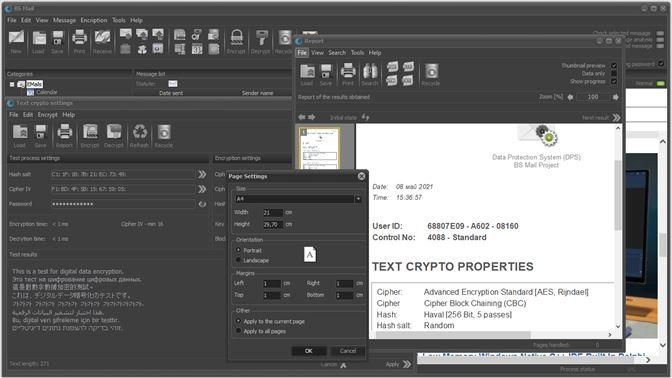Go back with left arrow in Report navigation

302,117
